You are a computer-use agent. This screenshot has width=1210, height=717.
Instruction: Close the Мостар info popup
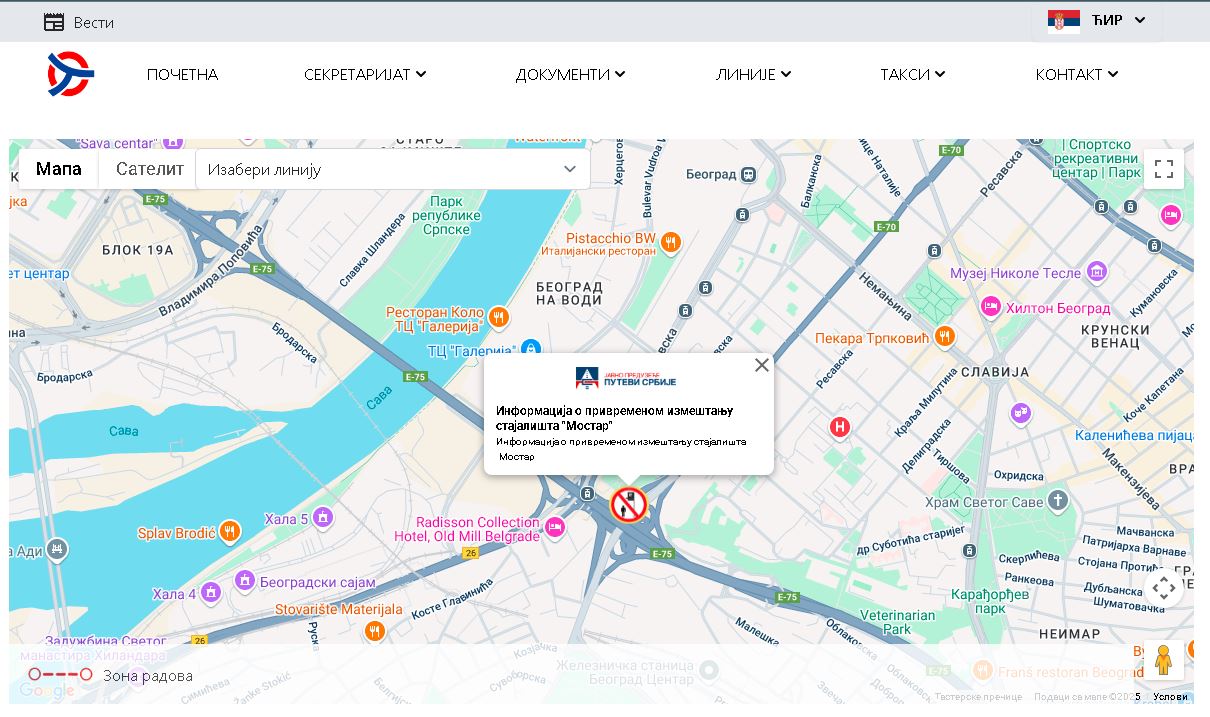[x=762, y=365]
